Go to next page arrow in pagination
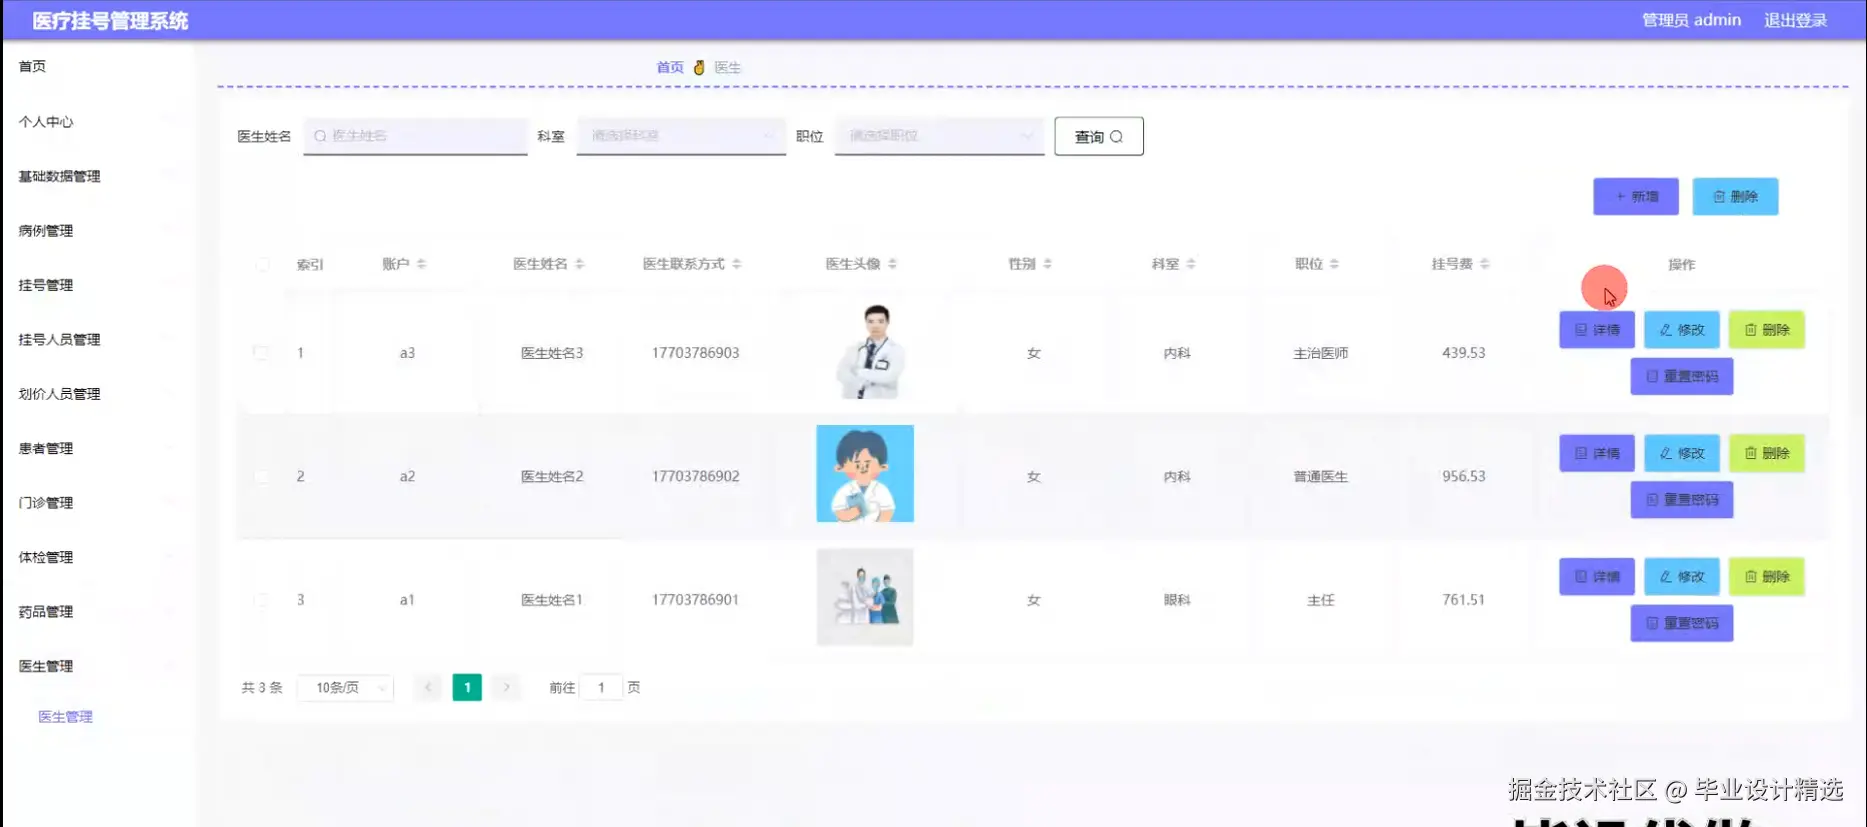The width and height of the screenshot is (1867, 827). (507, 687)
